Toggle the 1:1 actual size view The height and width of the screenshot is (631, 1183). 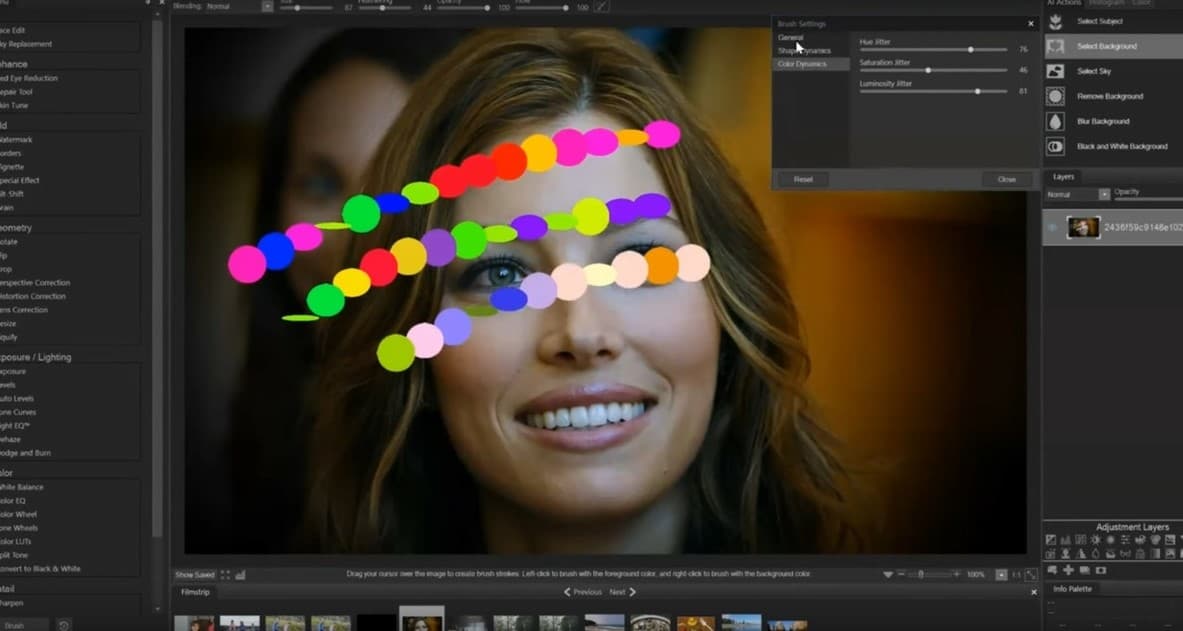tap(1016, 575)
